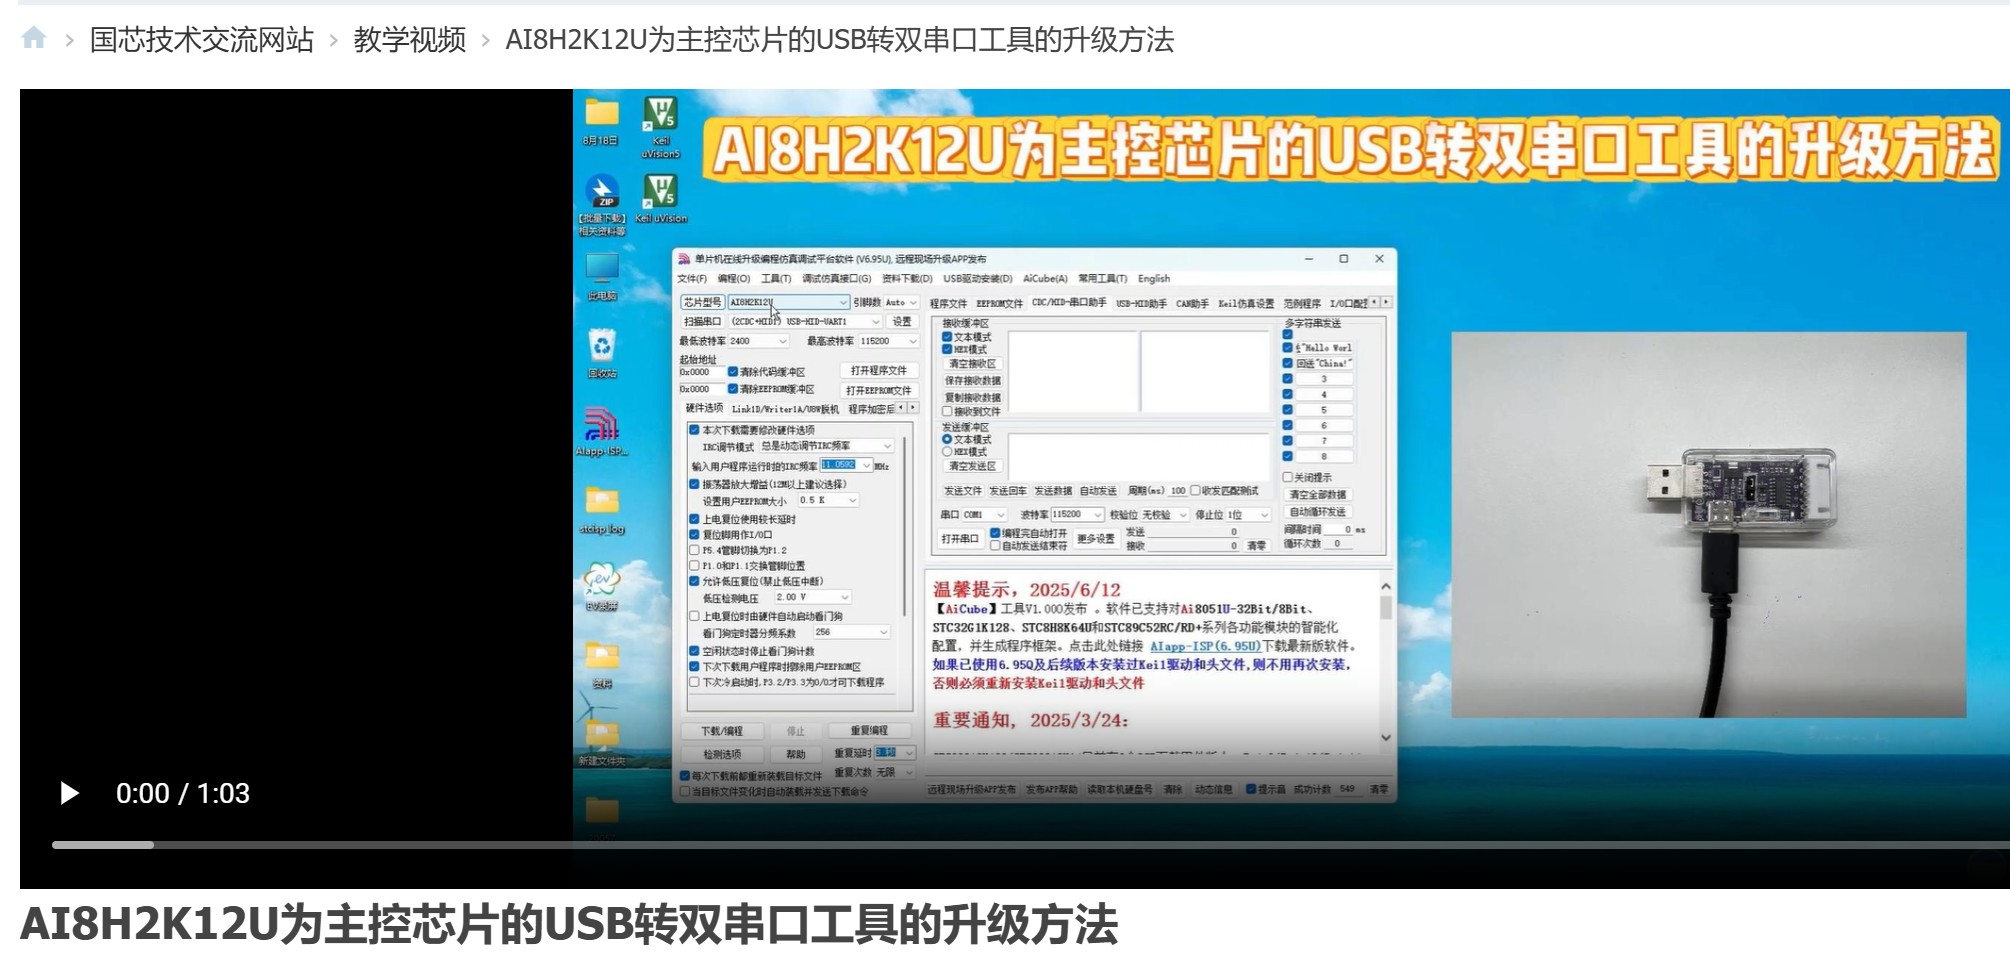The height and width of the screenshot is (953, 2010).
Task: Open the 芯片型号 AI8H2K12U dropdown
Action: click(788, 302)
